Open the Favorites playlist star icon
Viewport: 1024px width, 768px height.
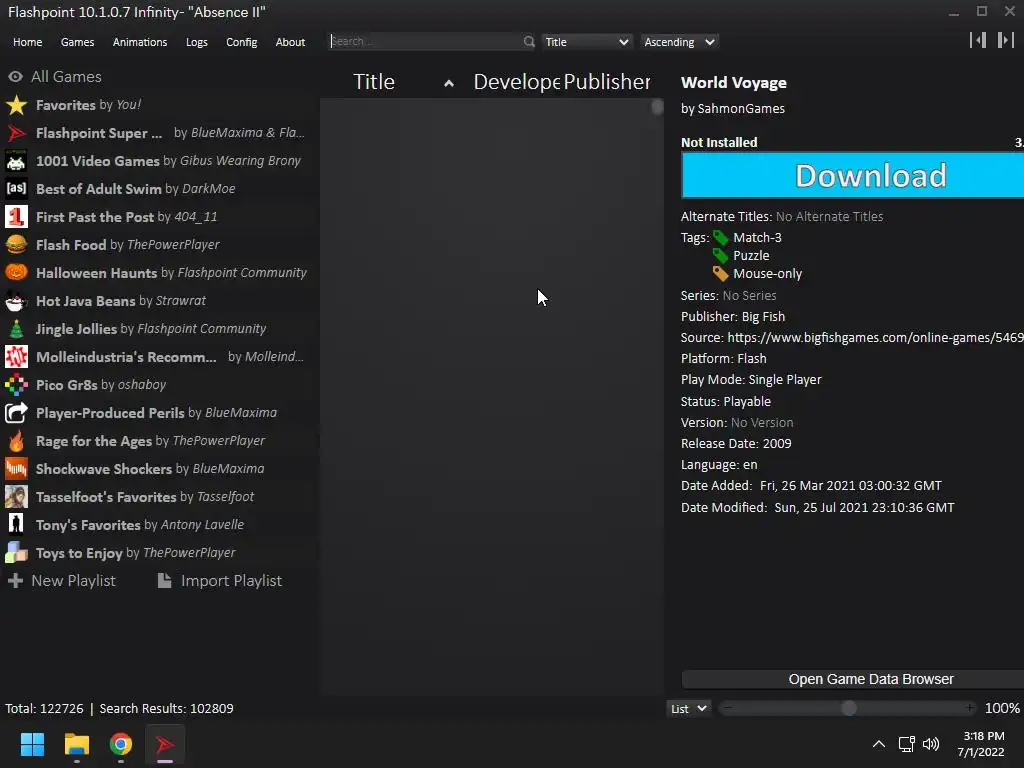point(16,105)
